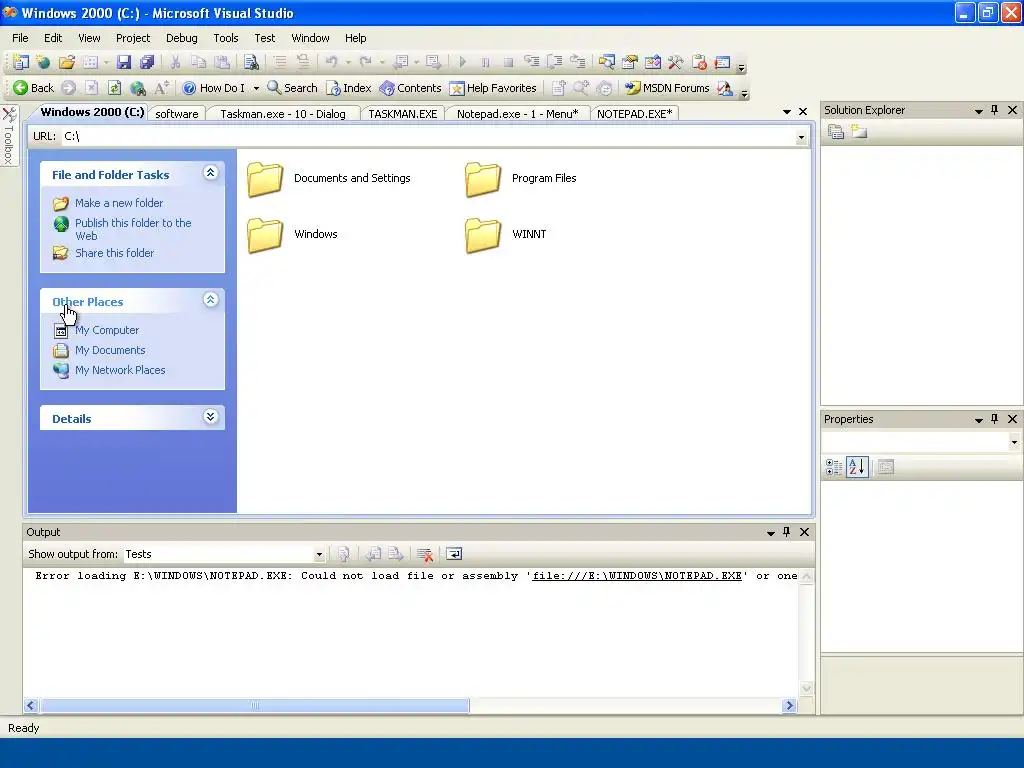
Task: Click the New Project toolbar icon
Action: [20, 62]
